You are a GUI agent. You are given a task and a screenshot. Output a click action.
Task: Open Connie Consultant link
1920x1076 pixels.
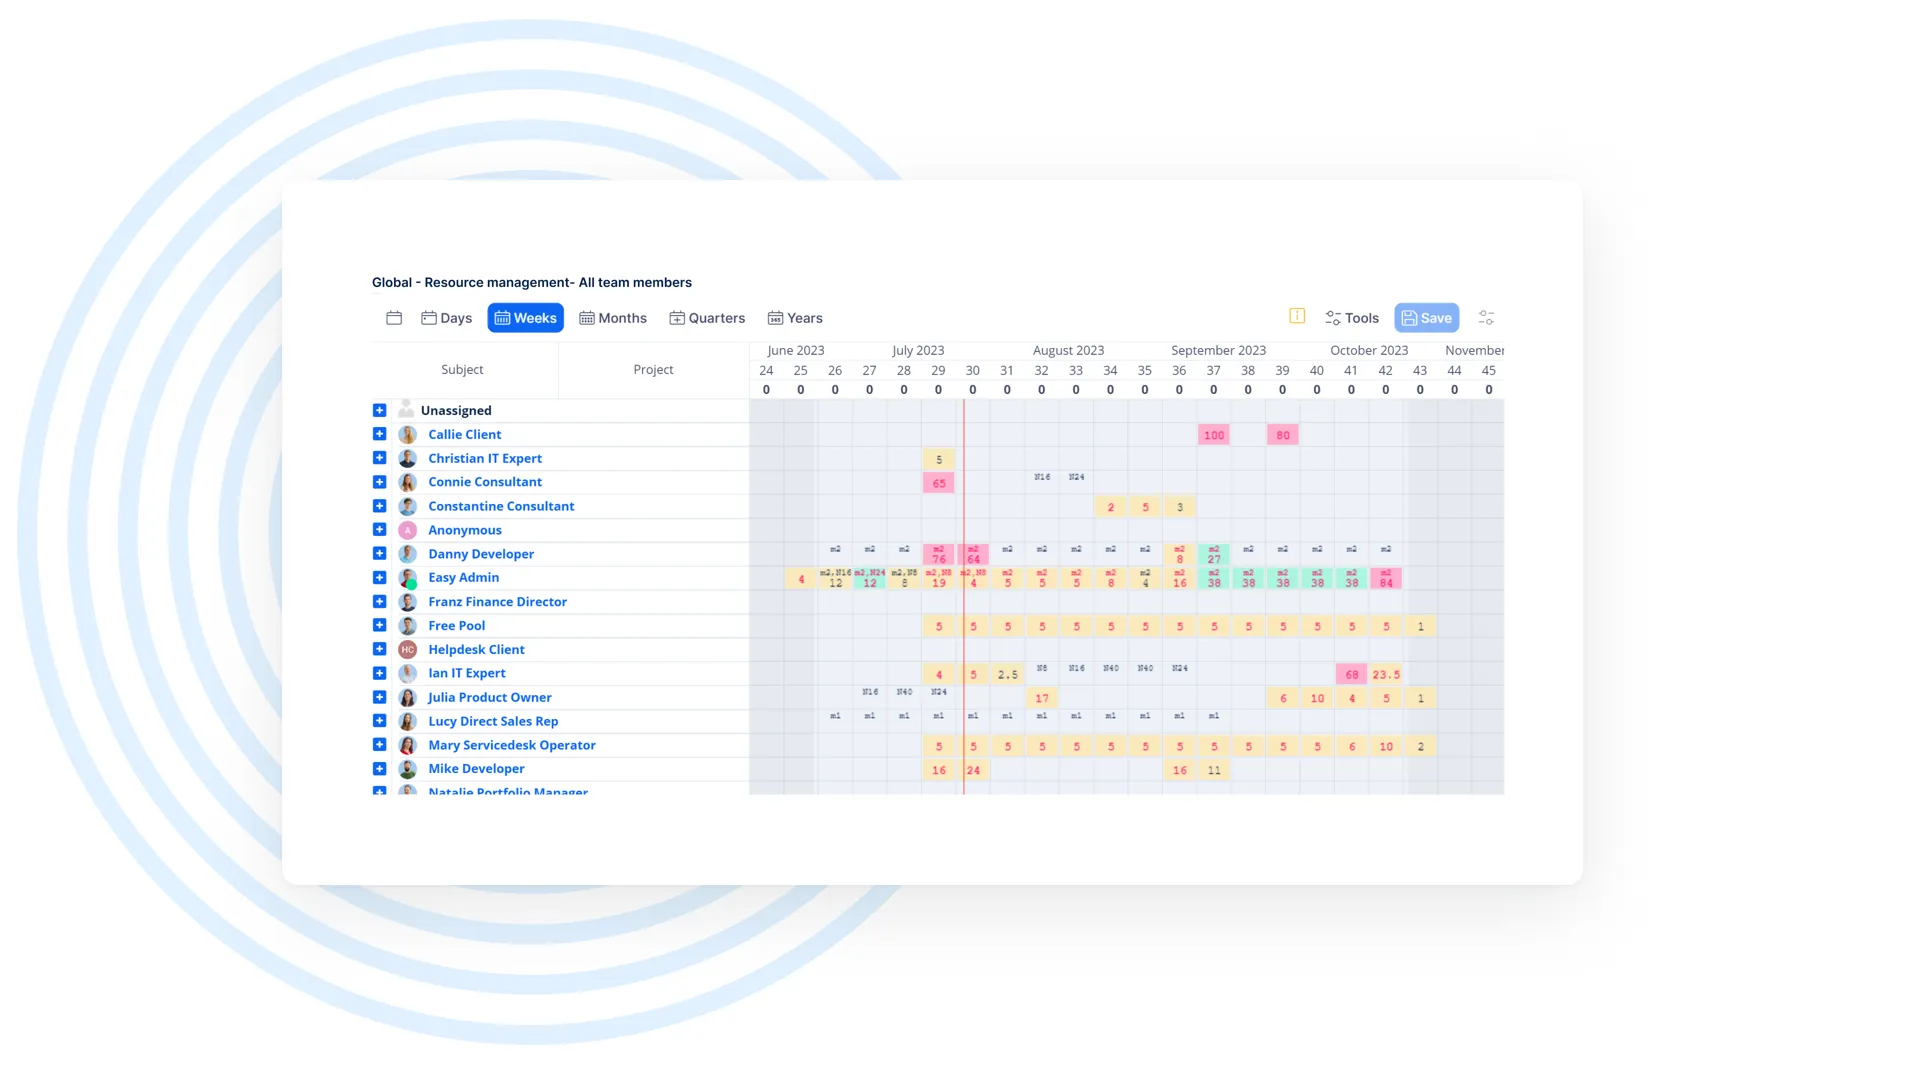click(485, 482)
